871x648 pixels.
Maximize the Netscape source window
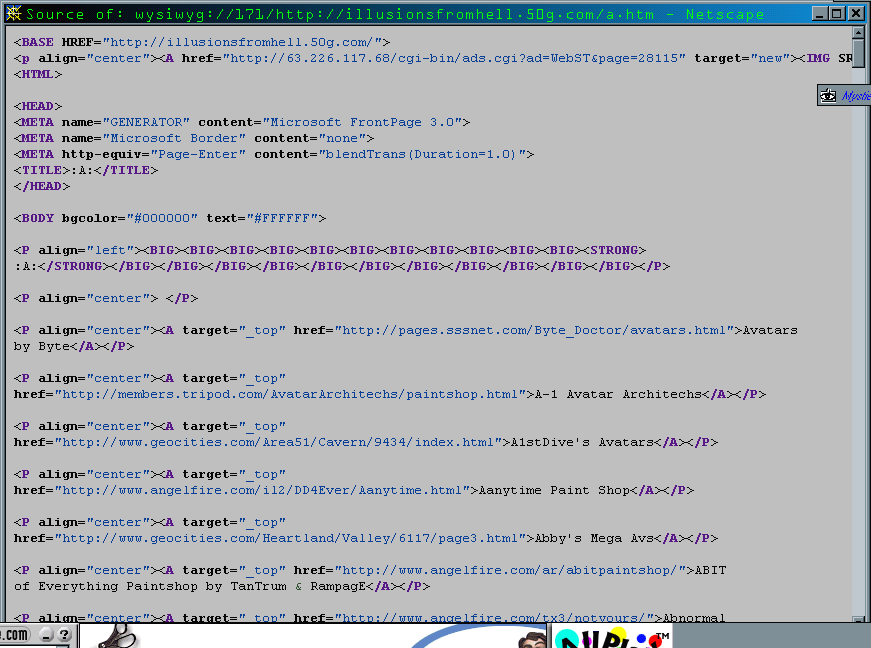click(837, 13)
